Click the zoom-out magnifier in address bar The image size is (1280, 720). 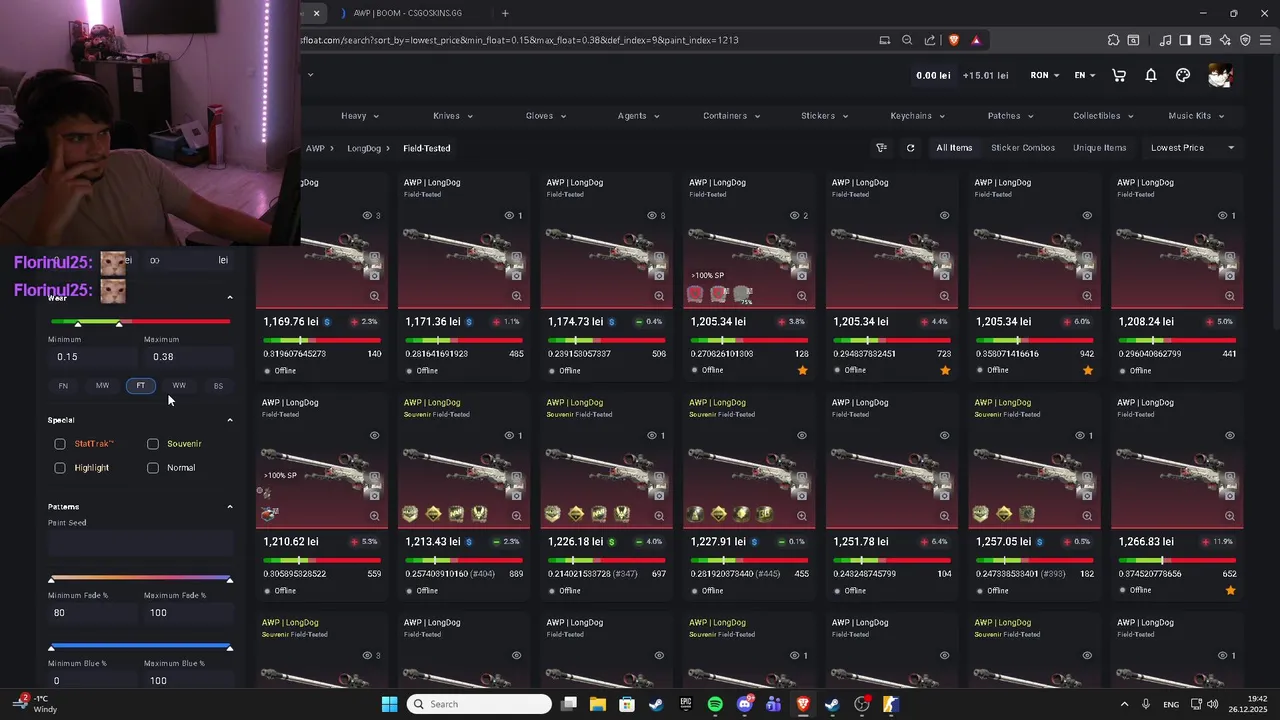[907, 40]
